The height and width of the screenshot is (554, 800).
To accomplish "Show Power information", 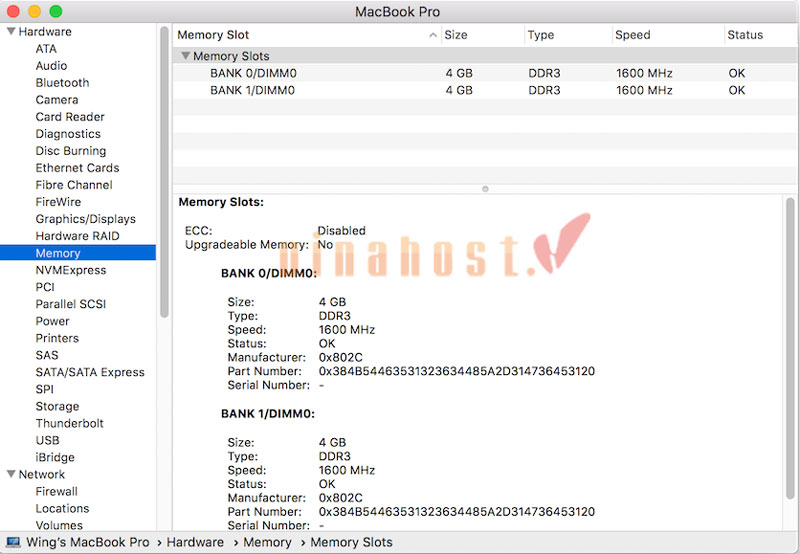I will pos(52,321).
